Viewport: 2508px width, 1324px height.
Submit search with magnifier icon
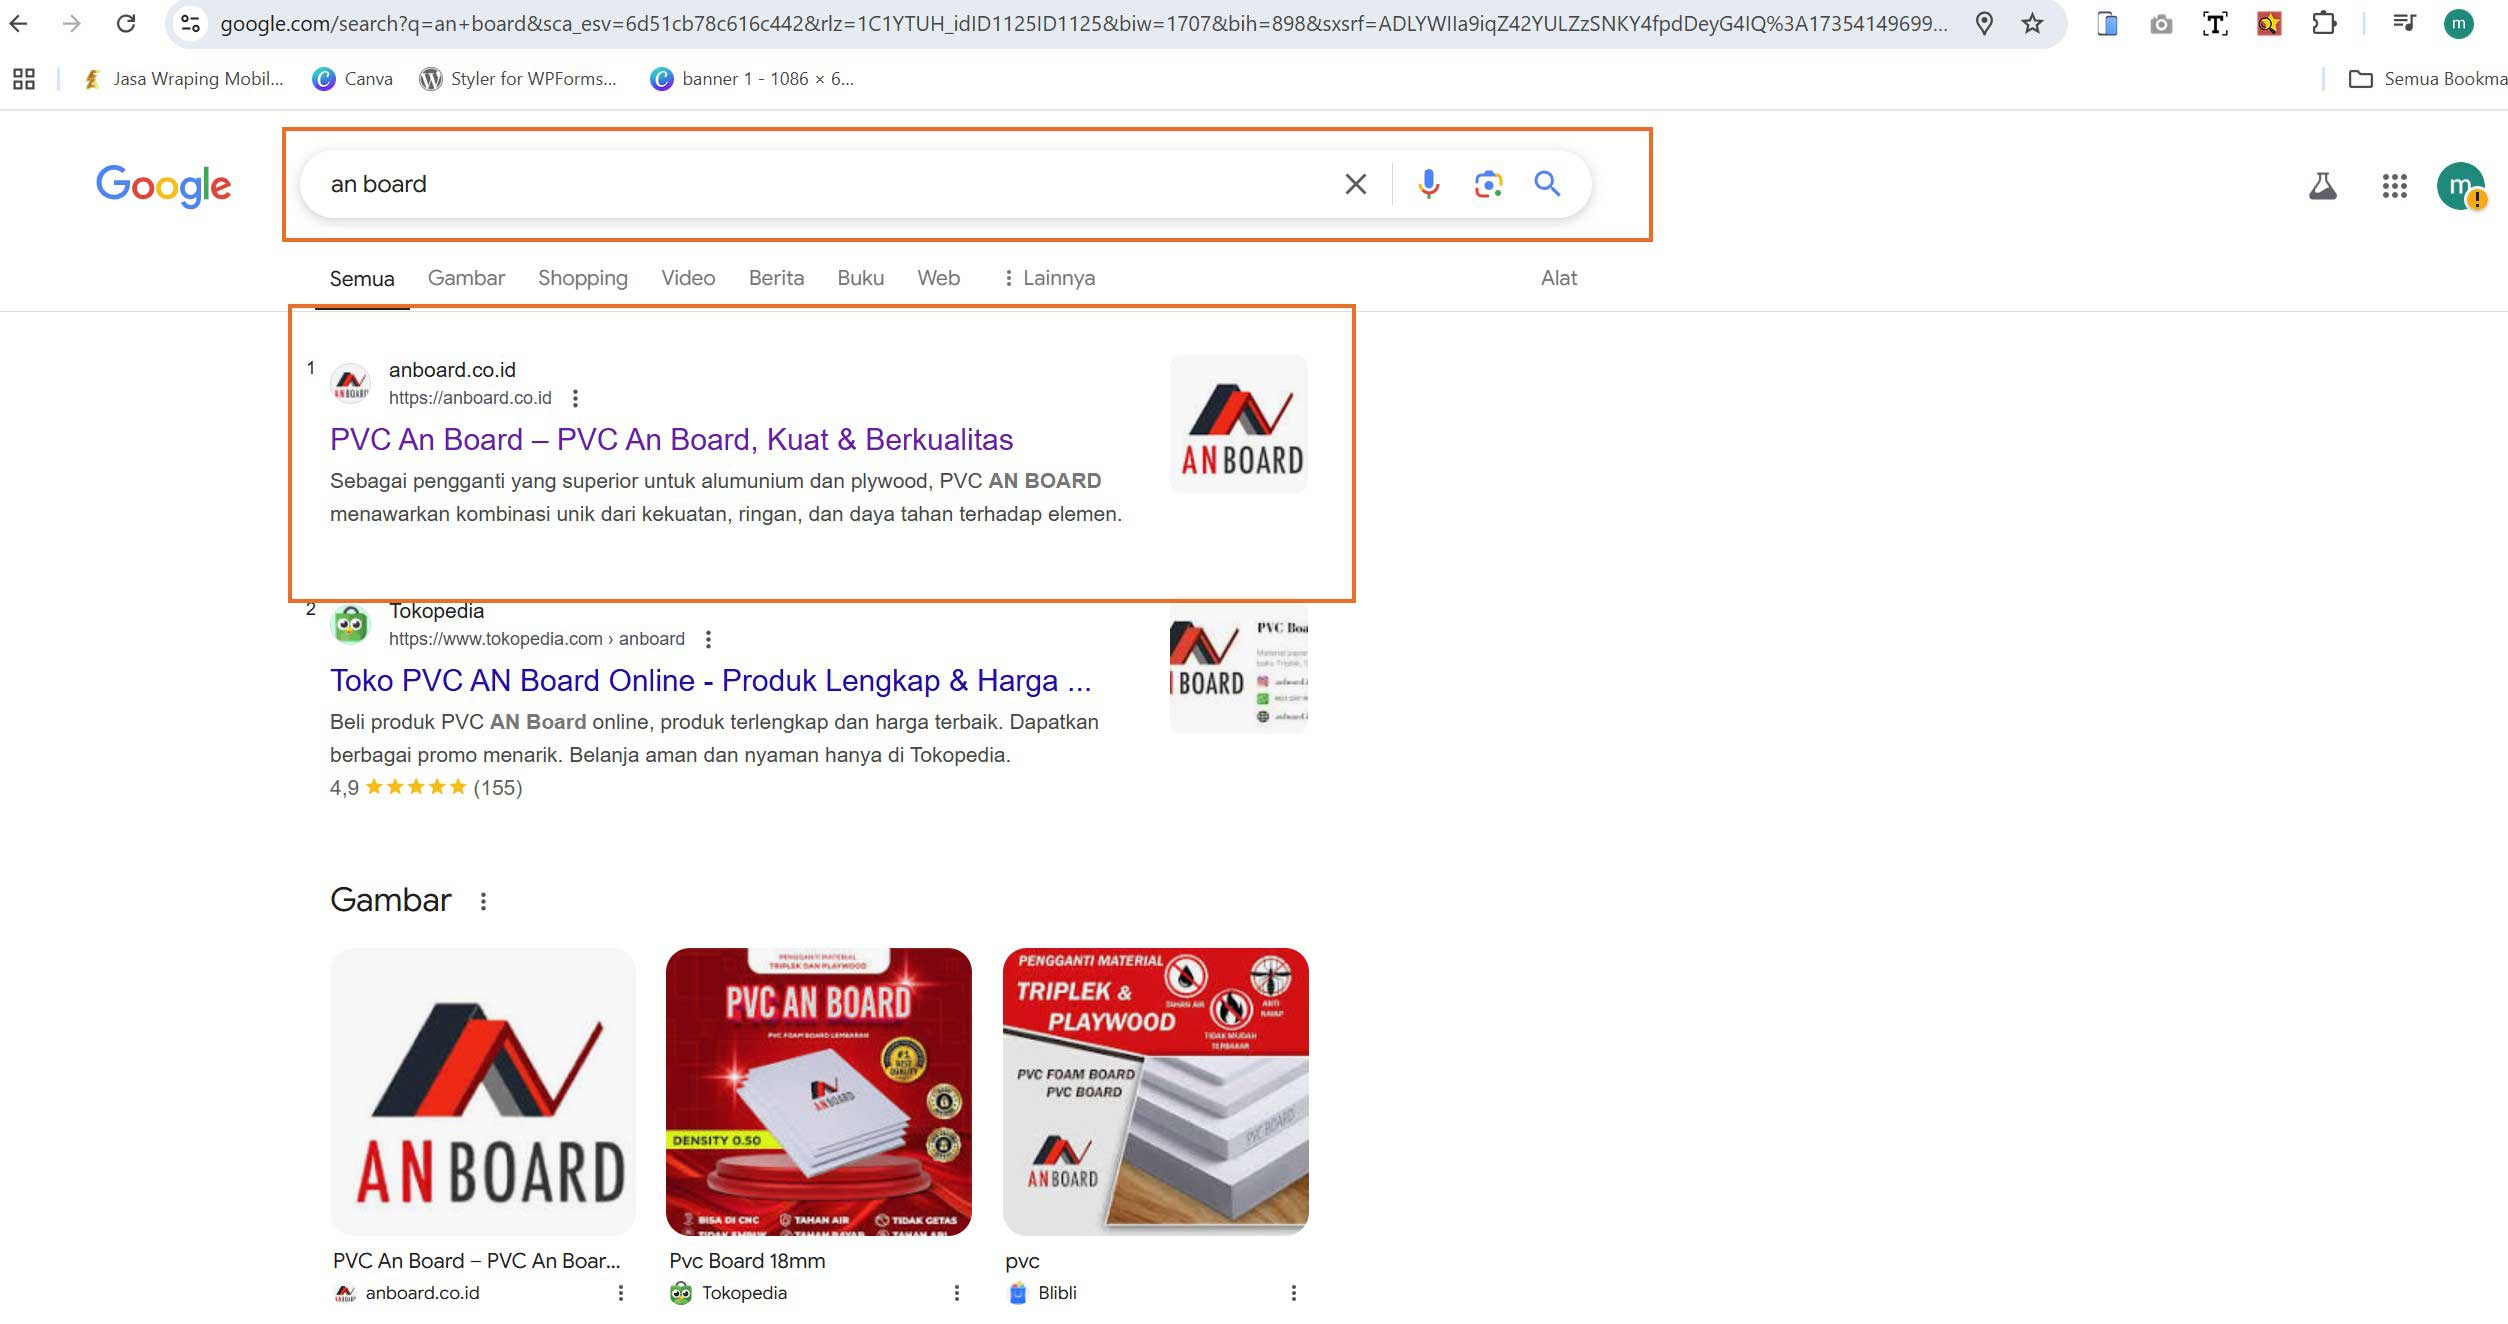pyautogui.click(x=1547, y=184)
